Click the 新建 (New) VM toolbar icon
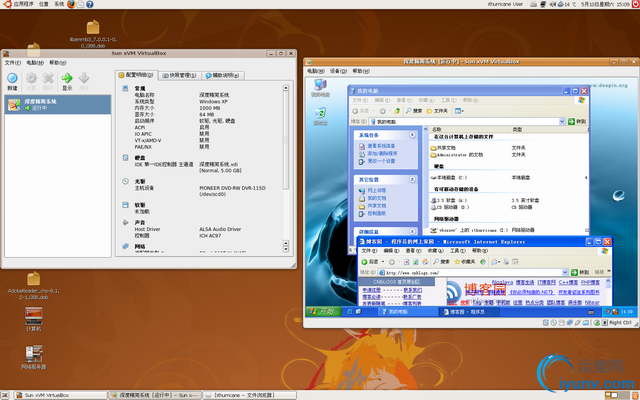Image resolution: width=640 pixels, height=400 pixels. [12, 78]
